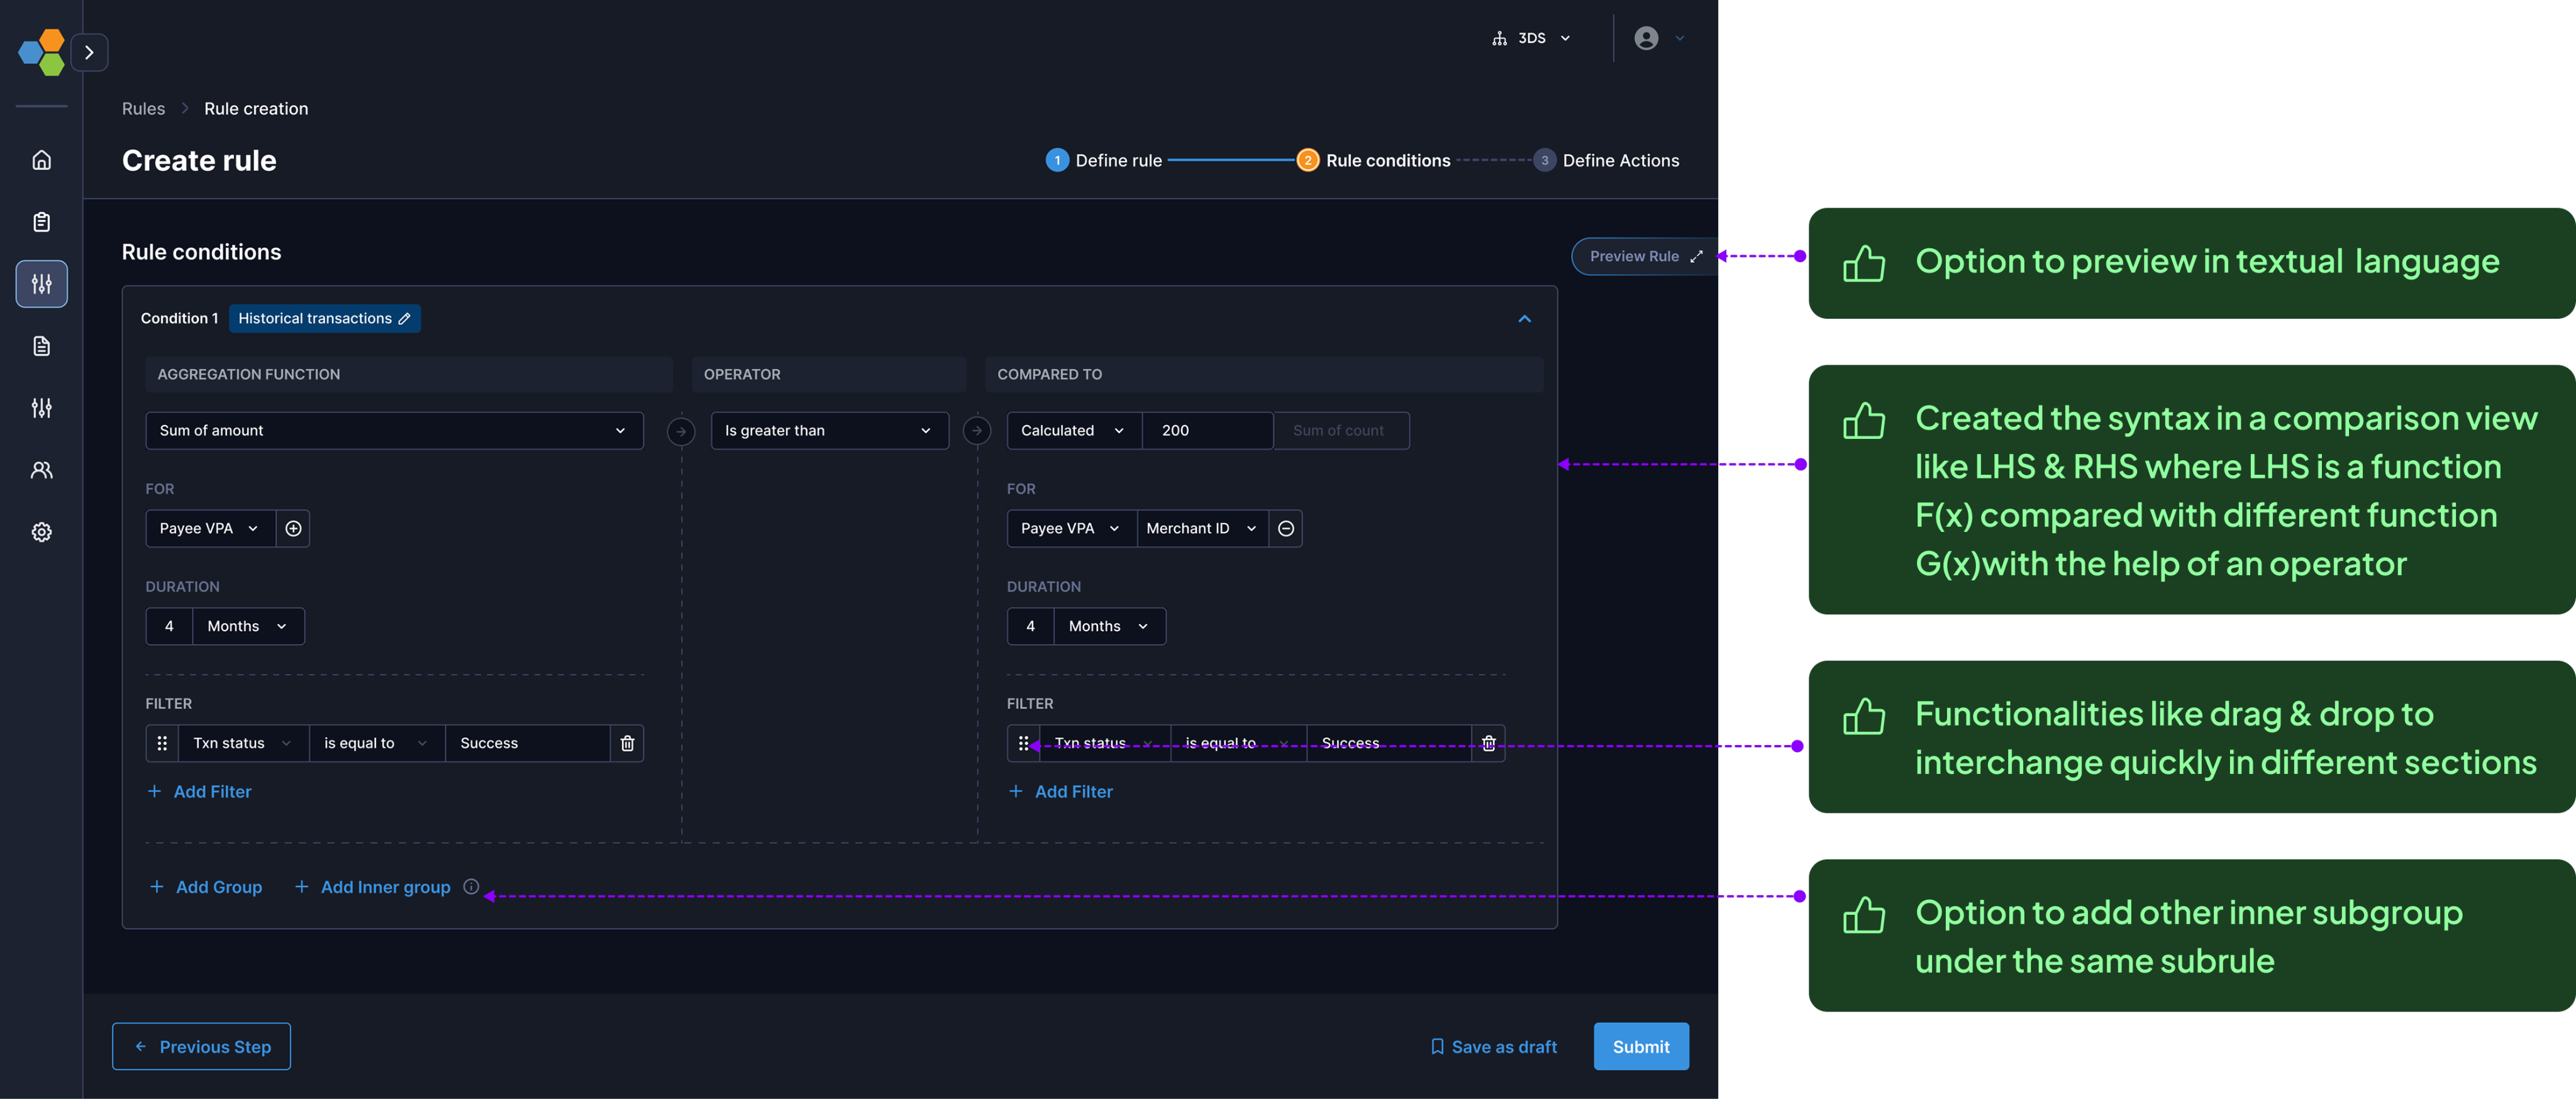
Task: Expand the sidebar with arrow toggle
Action: (89, 52)
